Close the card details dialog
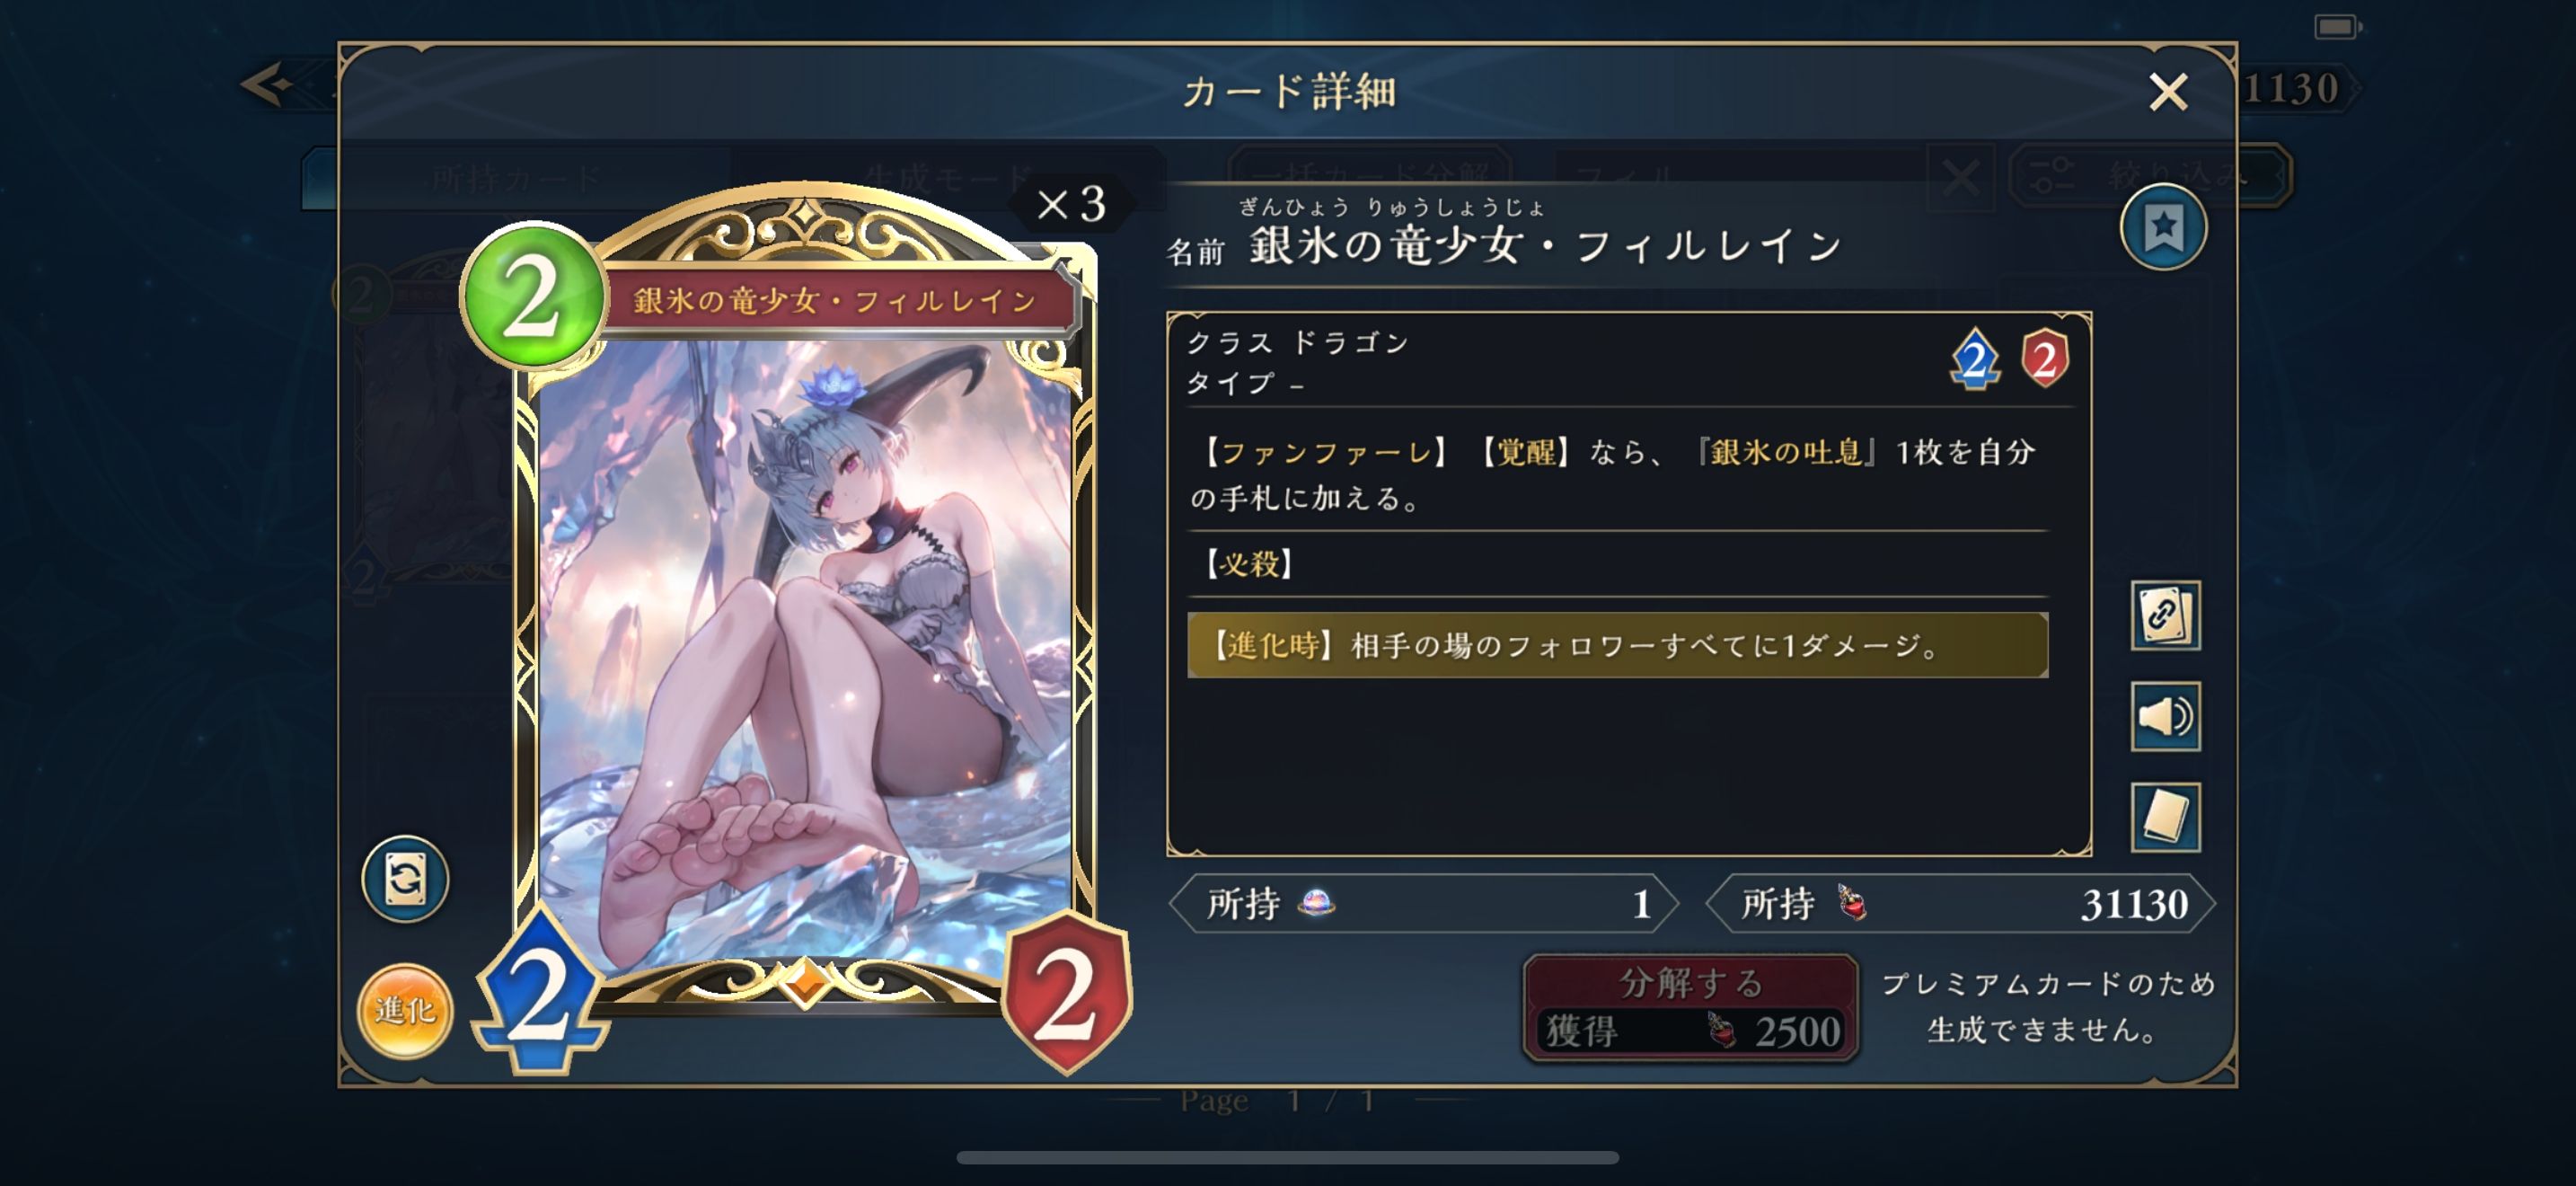The image size is (2576, 1186). 2168,92
